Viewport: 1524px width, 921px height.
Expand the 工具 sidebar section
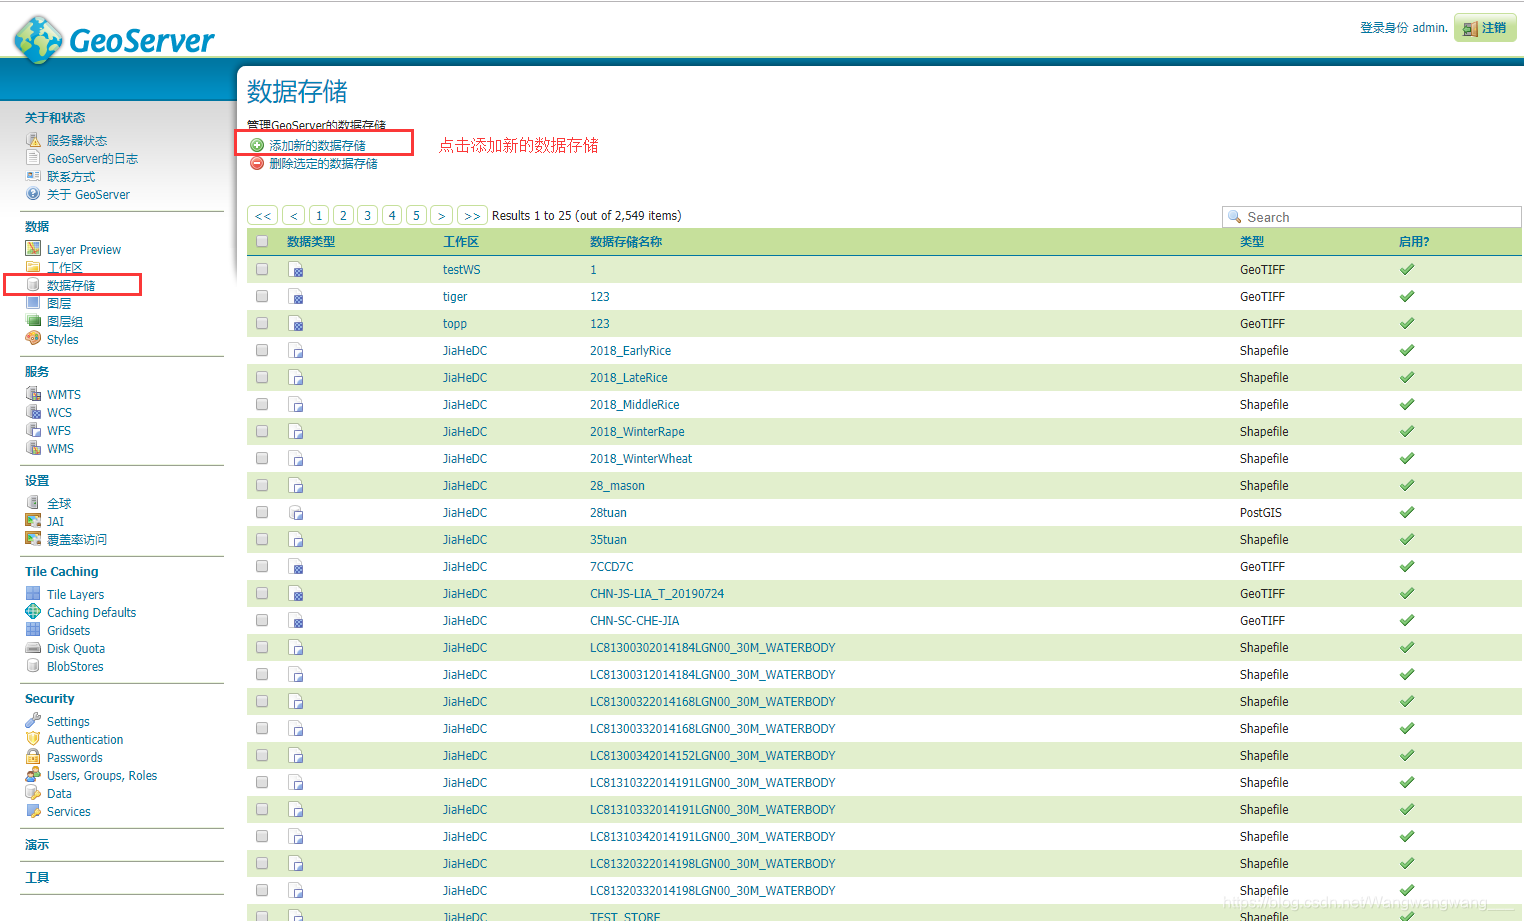tap(37, 878)
